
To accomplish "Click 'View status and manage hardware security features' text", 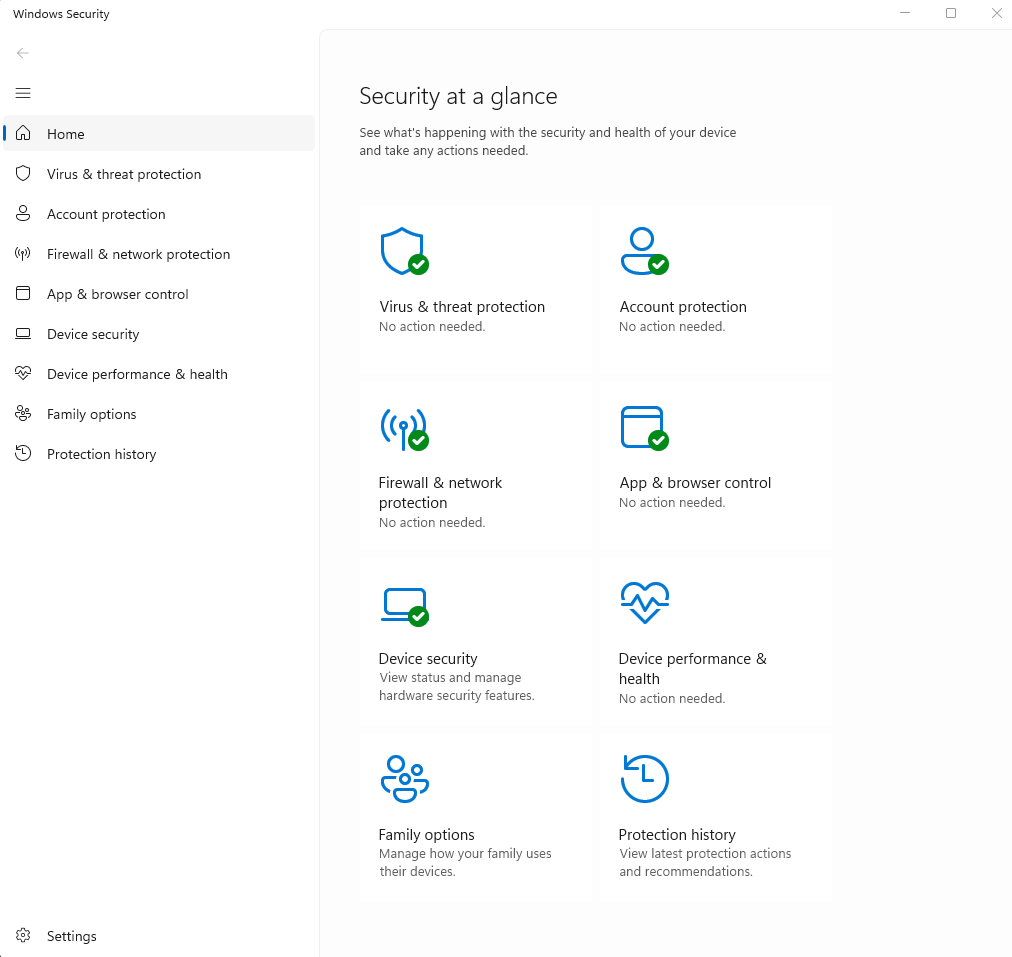I will tap(456, 687).
